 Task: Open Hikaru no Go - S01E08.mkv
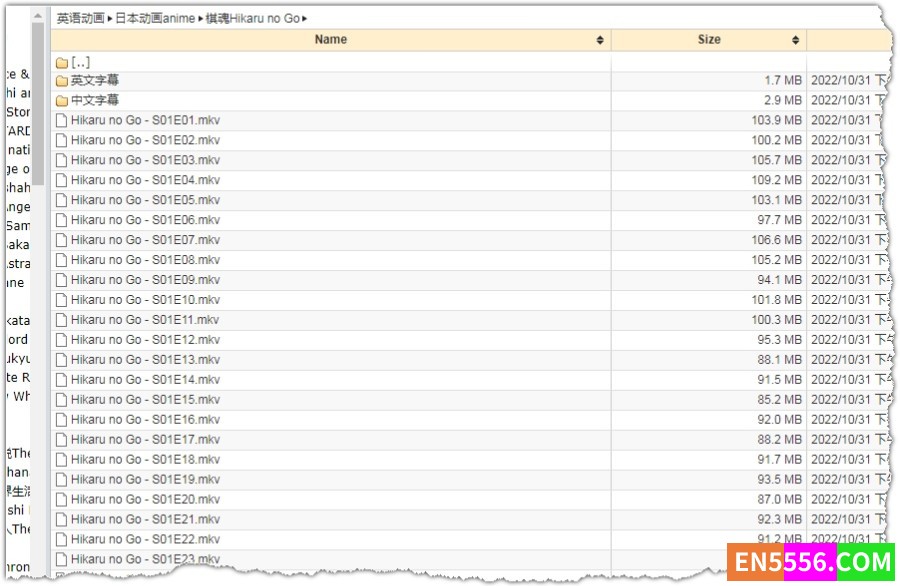pos(145,261)
